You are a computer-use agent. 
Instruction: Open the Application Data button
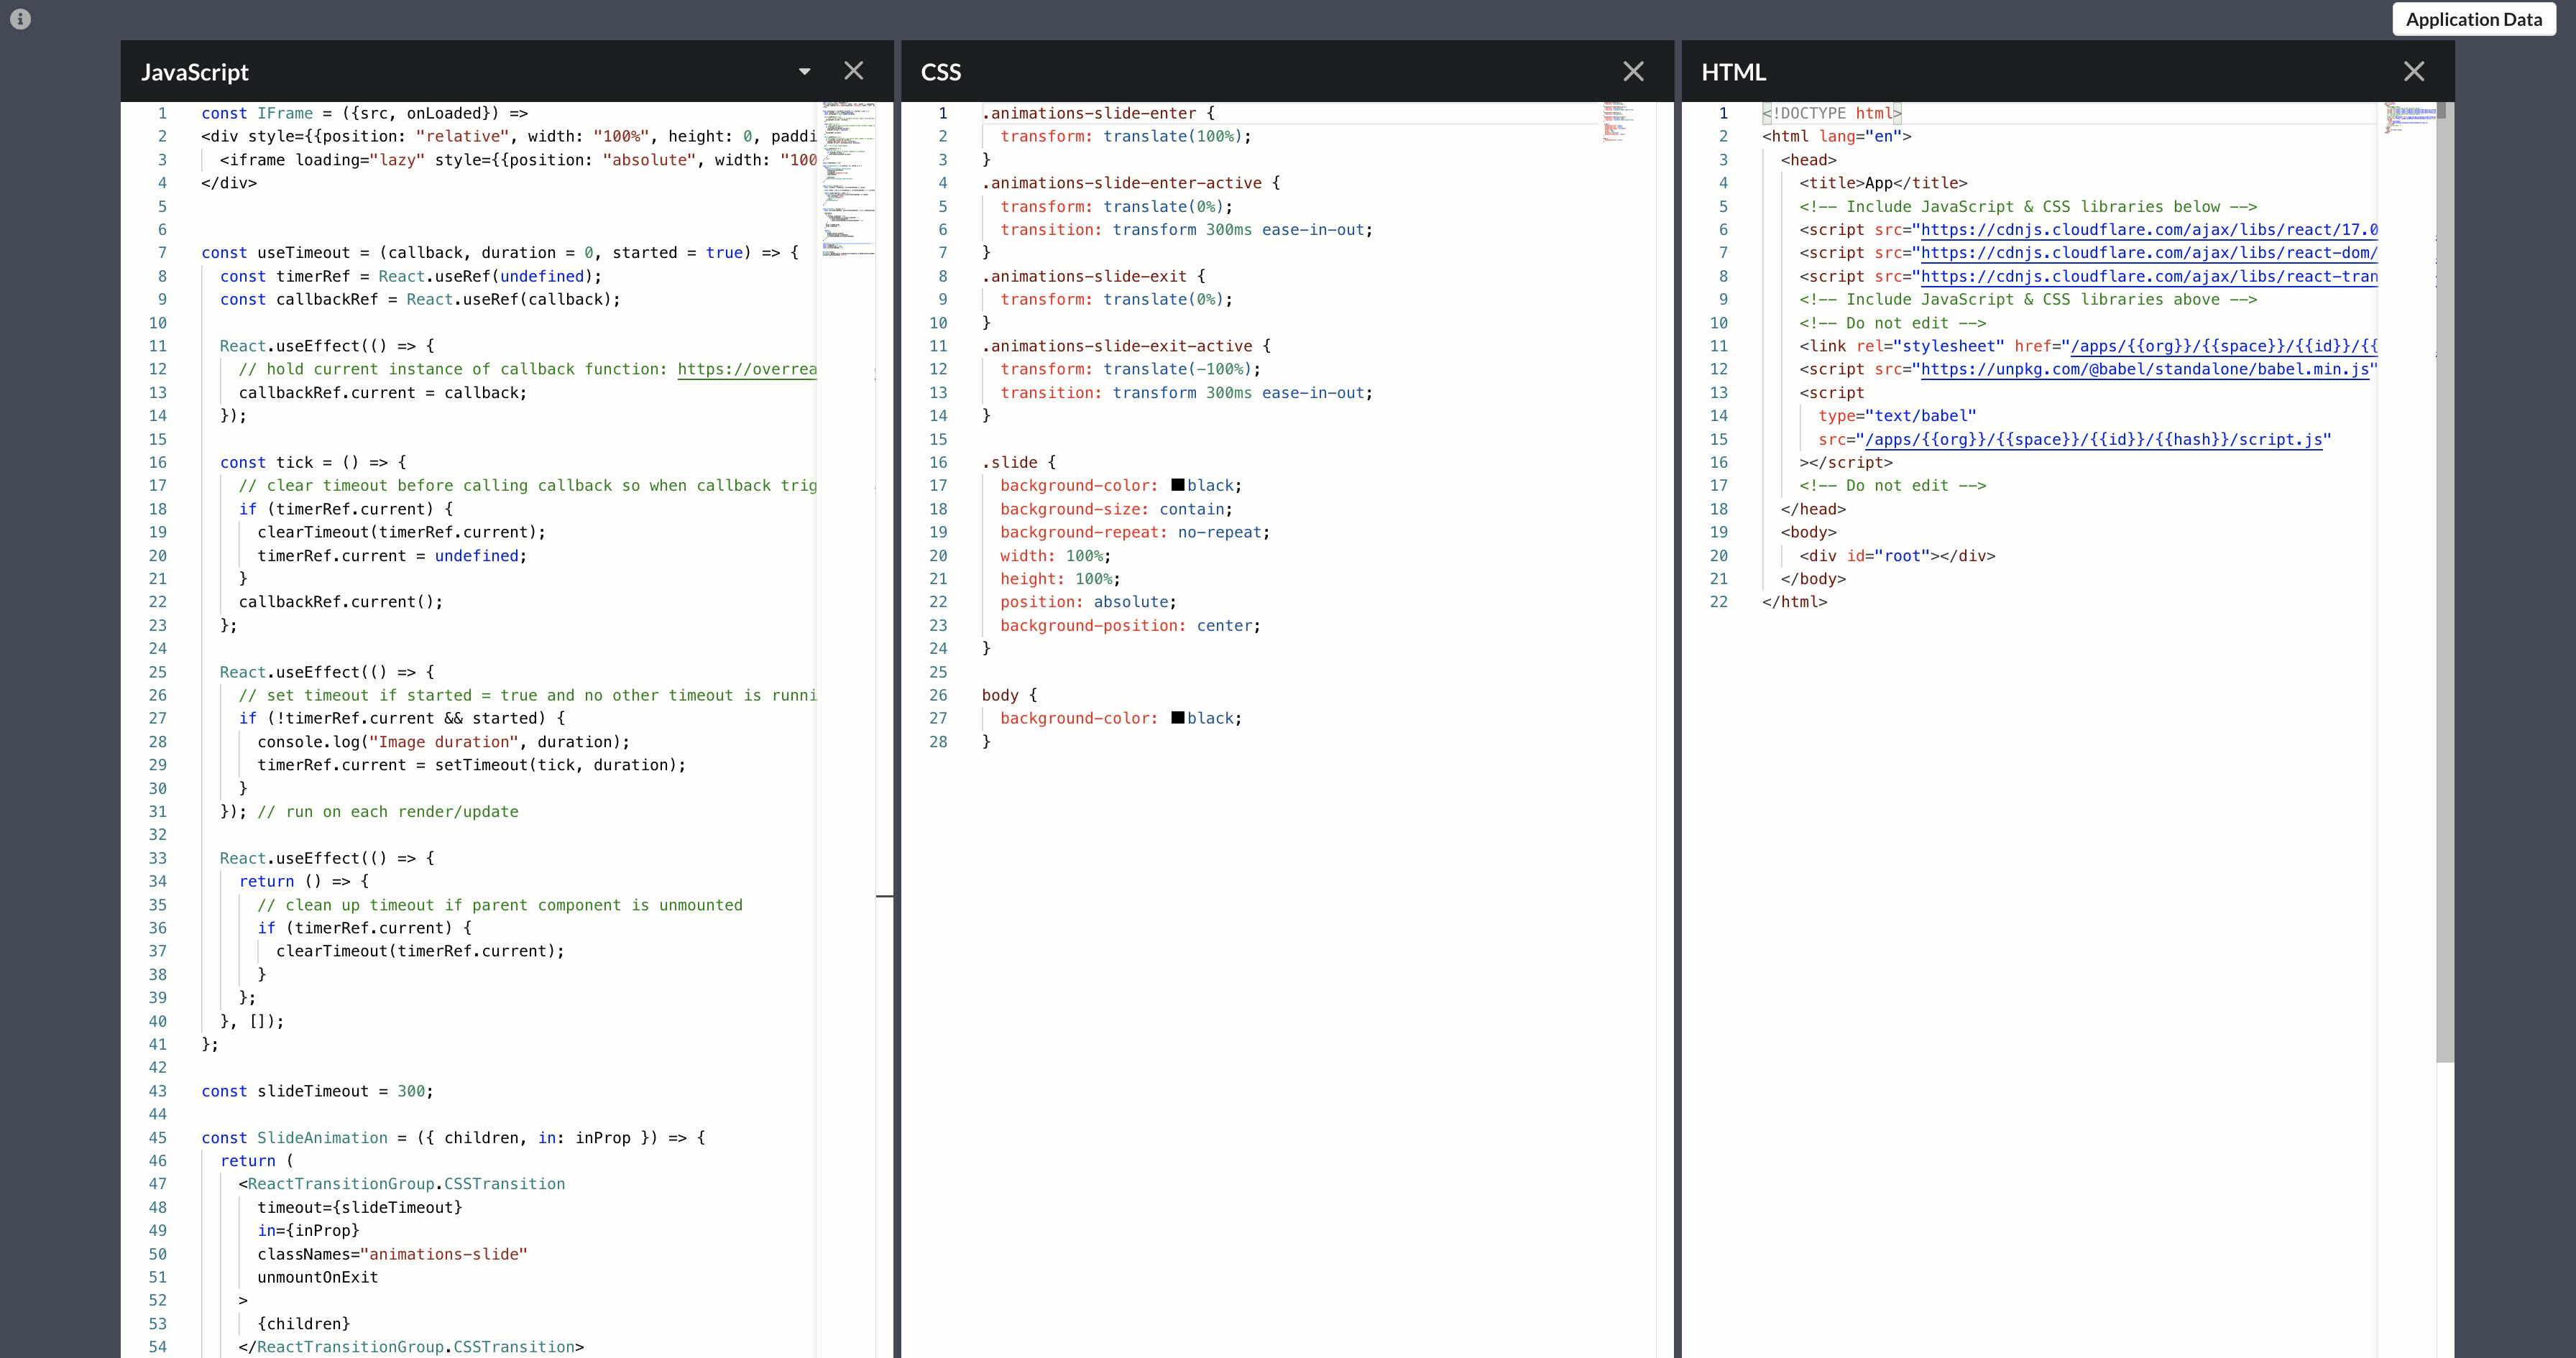pyautogui.click(x=2473, y=19)
